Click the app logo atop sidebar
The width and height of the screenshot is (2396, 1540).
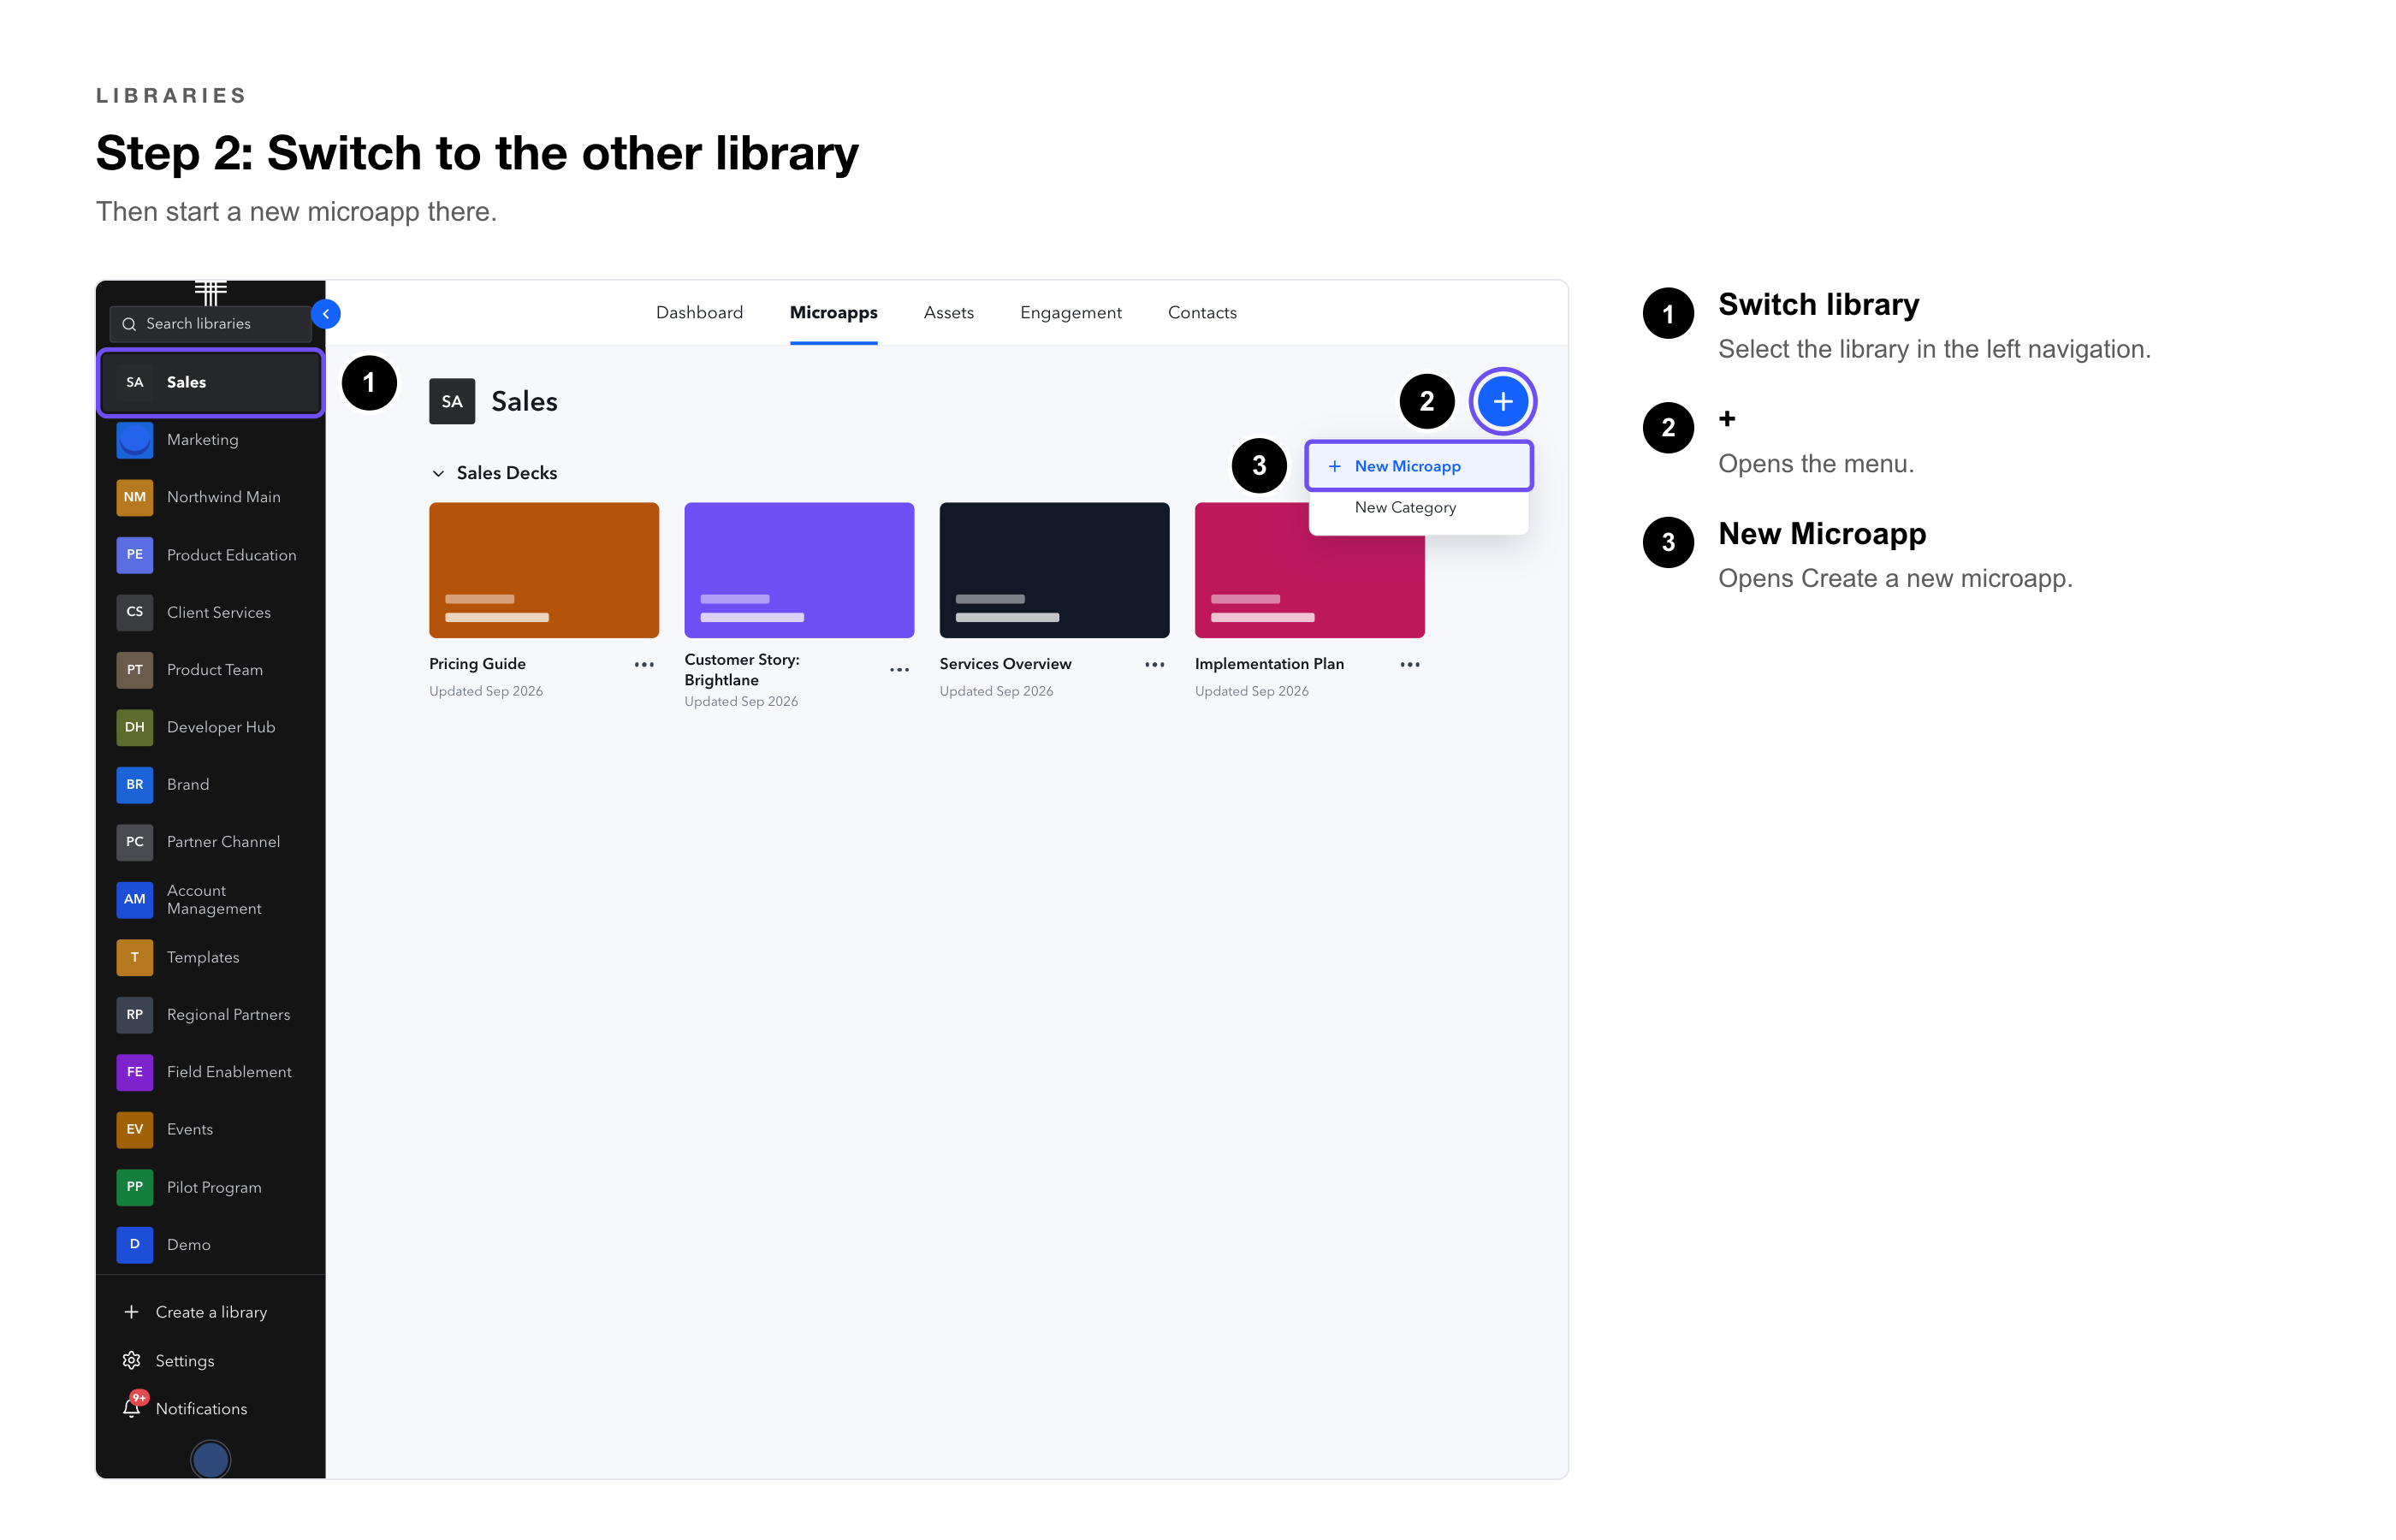(x=210, y=292)
